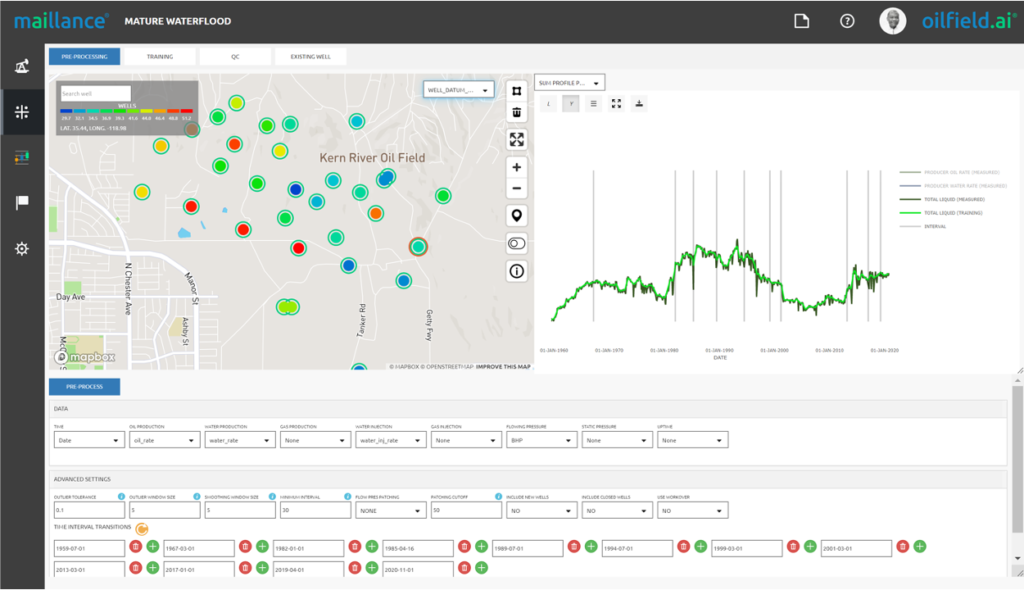The height and width of the screenshot is (590, 1024).
Task: Show info for Smoothing Window Size
Action: (x=272, y=497)
